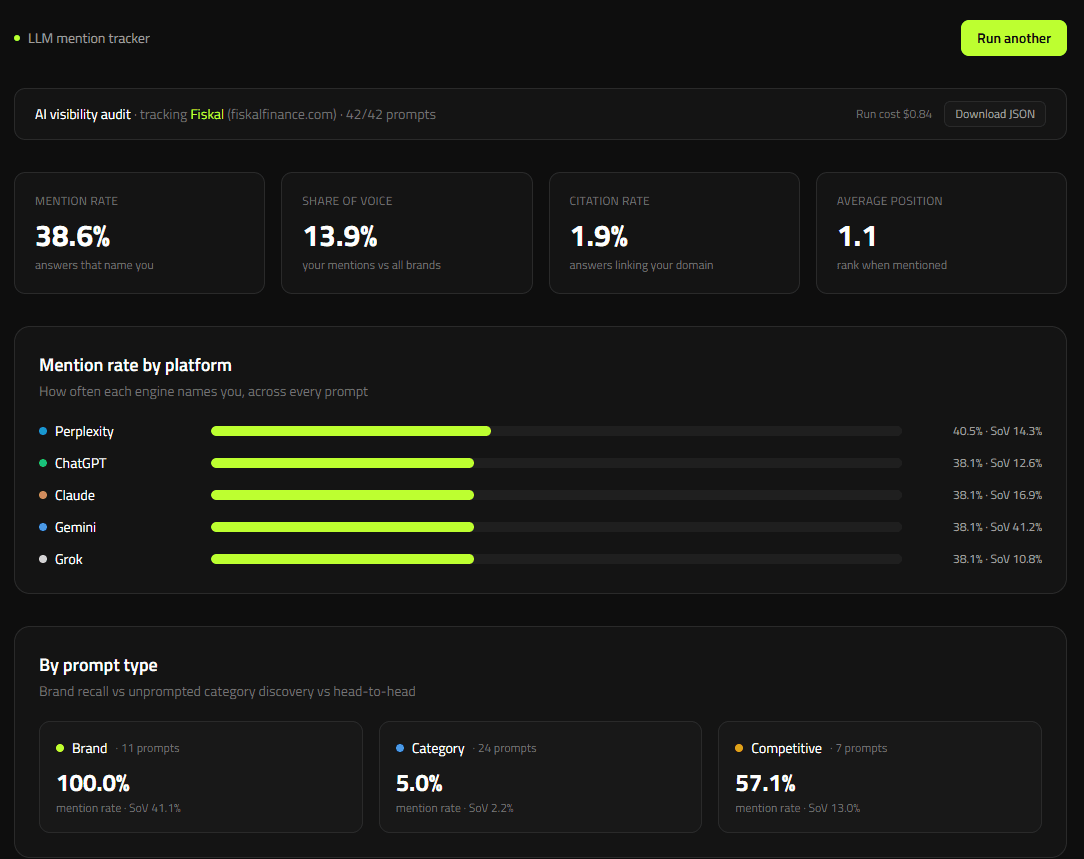Click the Gemini mention rate progress bar
The height and width of the screenshot is (859, 1084).
556,527
